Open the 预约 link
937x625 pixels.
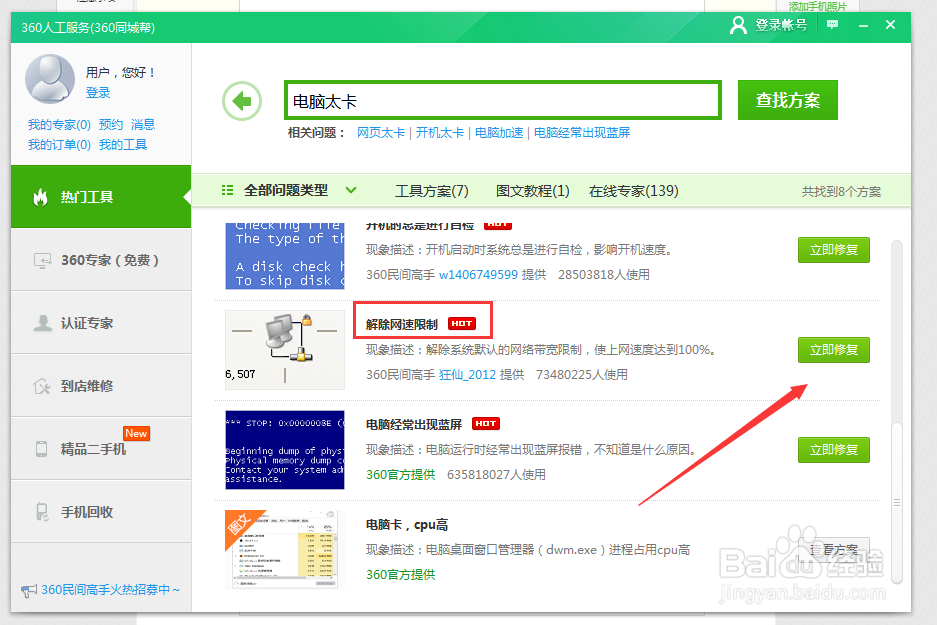coord(111,124)
